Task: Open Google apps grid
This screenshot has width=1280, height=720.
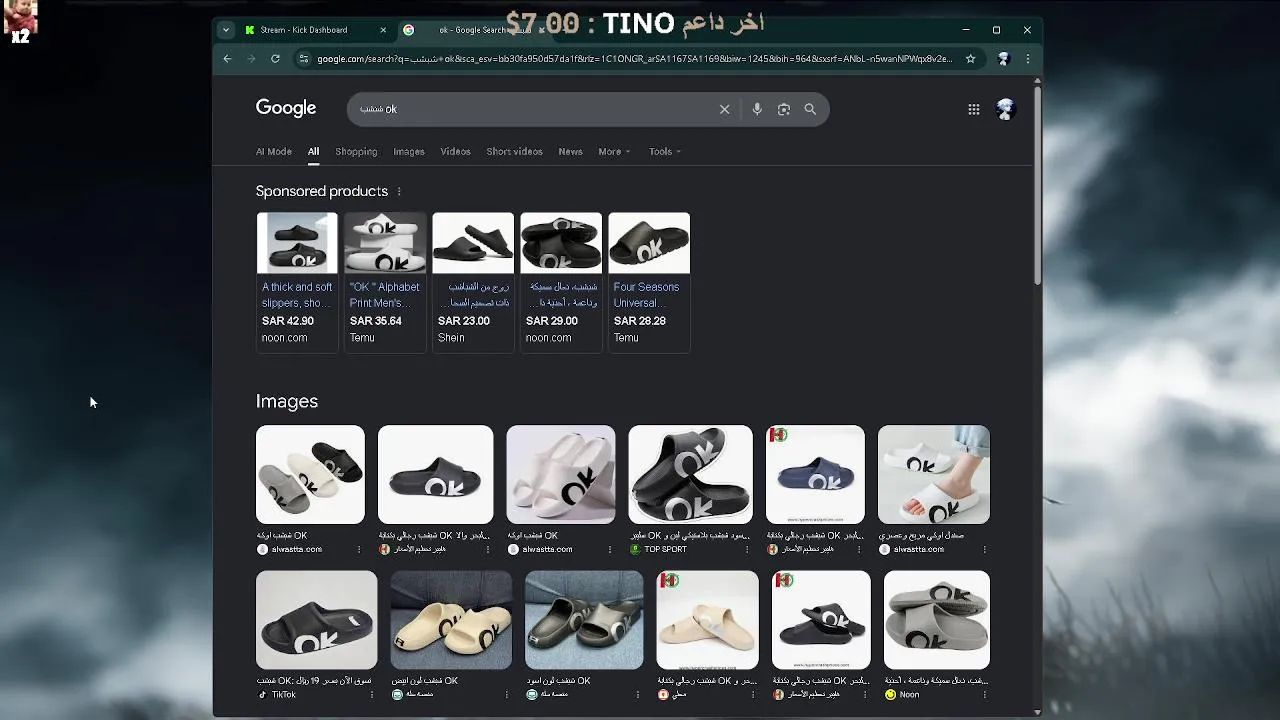Action: coord(973,109)
